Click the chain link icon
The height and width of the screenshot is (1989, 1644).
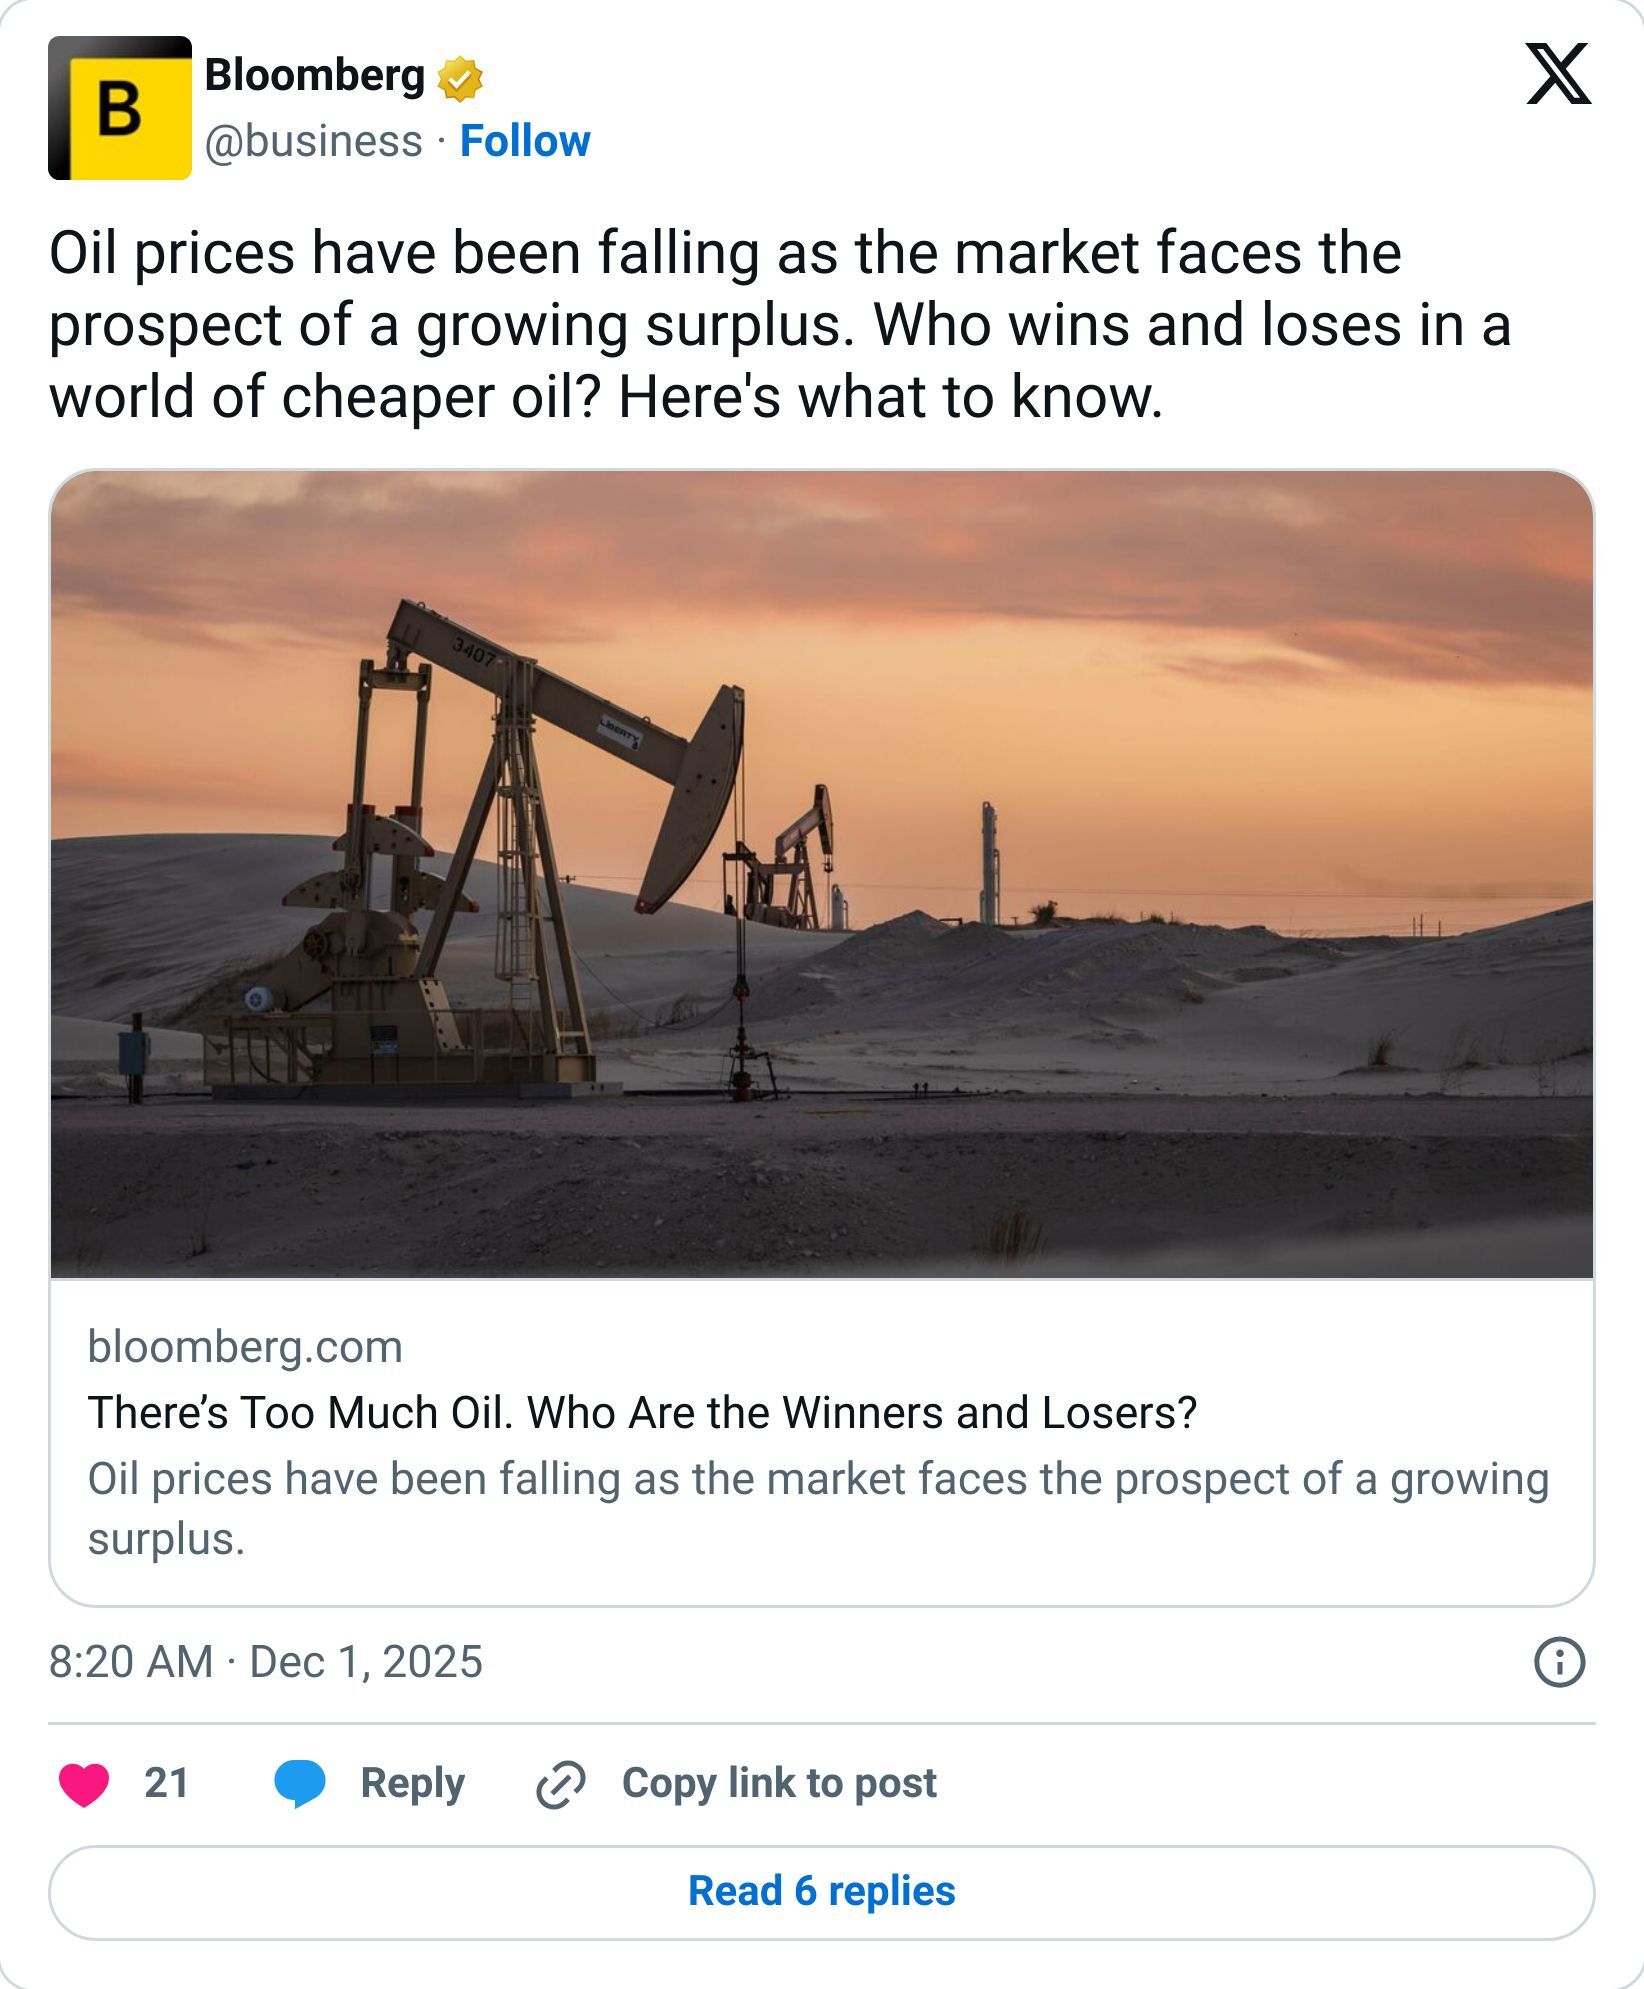pos(561,1785)
